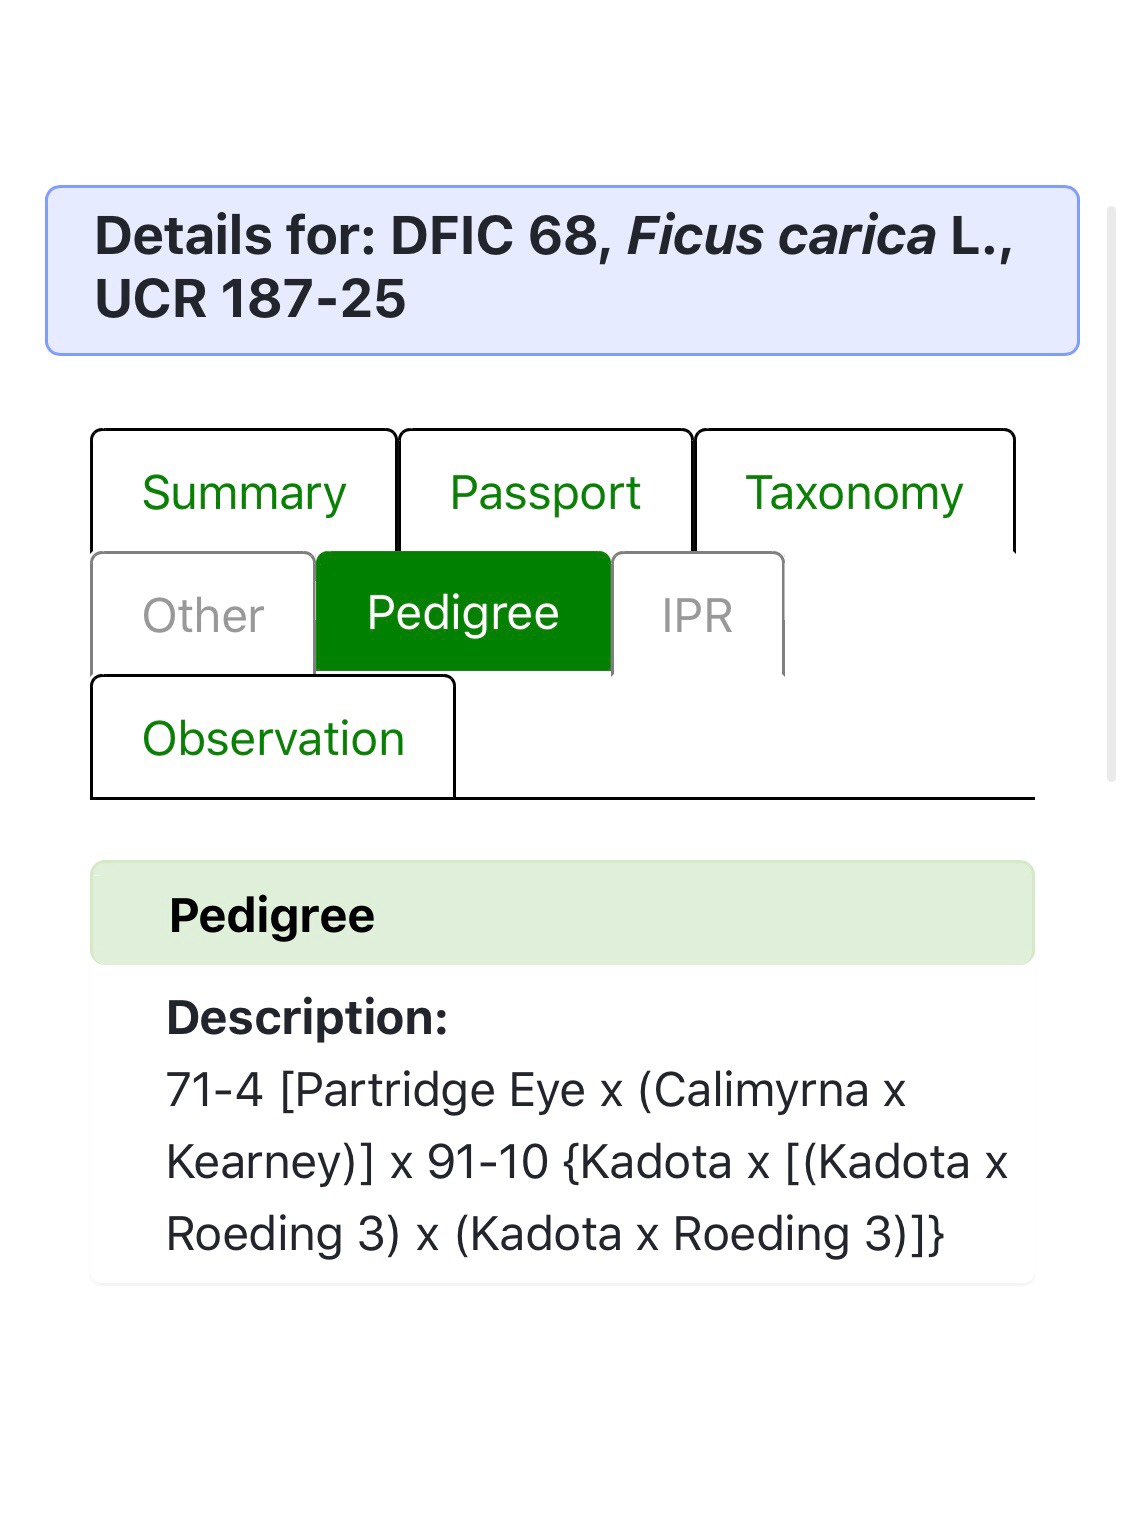Click Partridge Eye in the pedigree description
The width and height of the screenshot is (1125, 1516).
click(x=440, y=1090)
